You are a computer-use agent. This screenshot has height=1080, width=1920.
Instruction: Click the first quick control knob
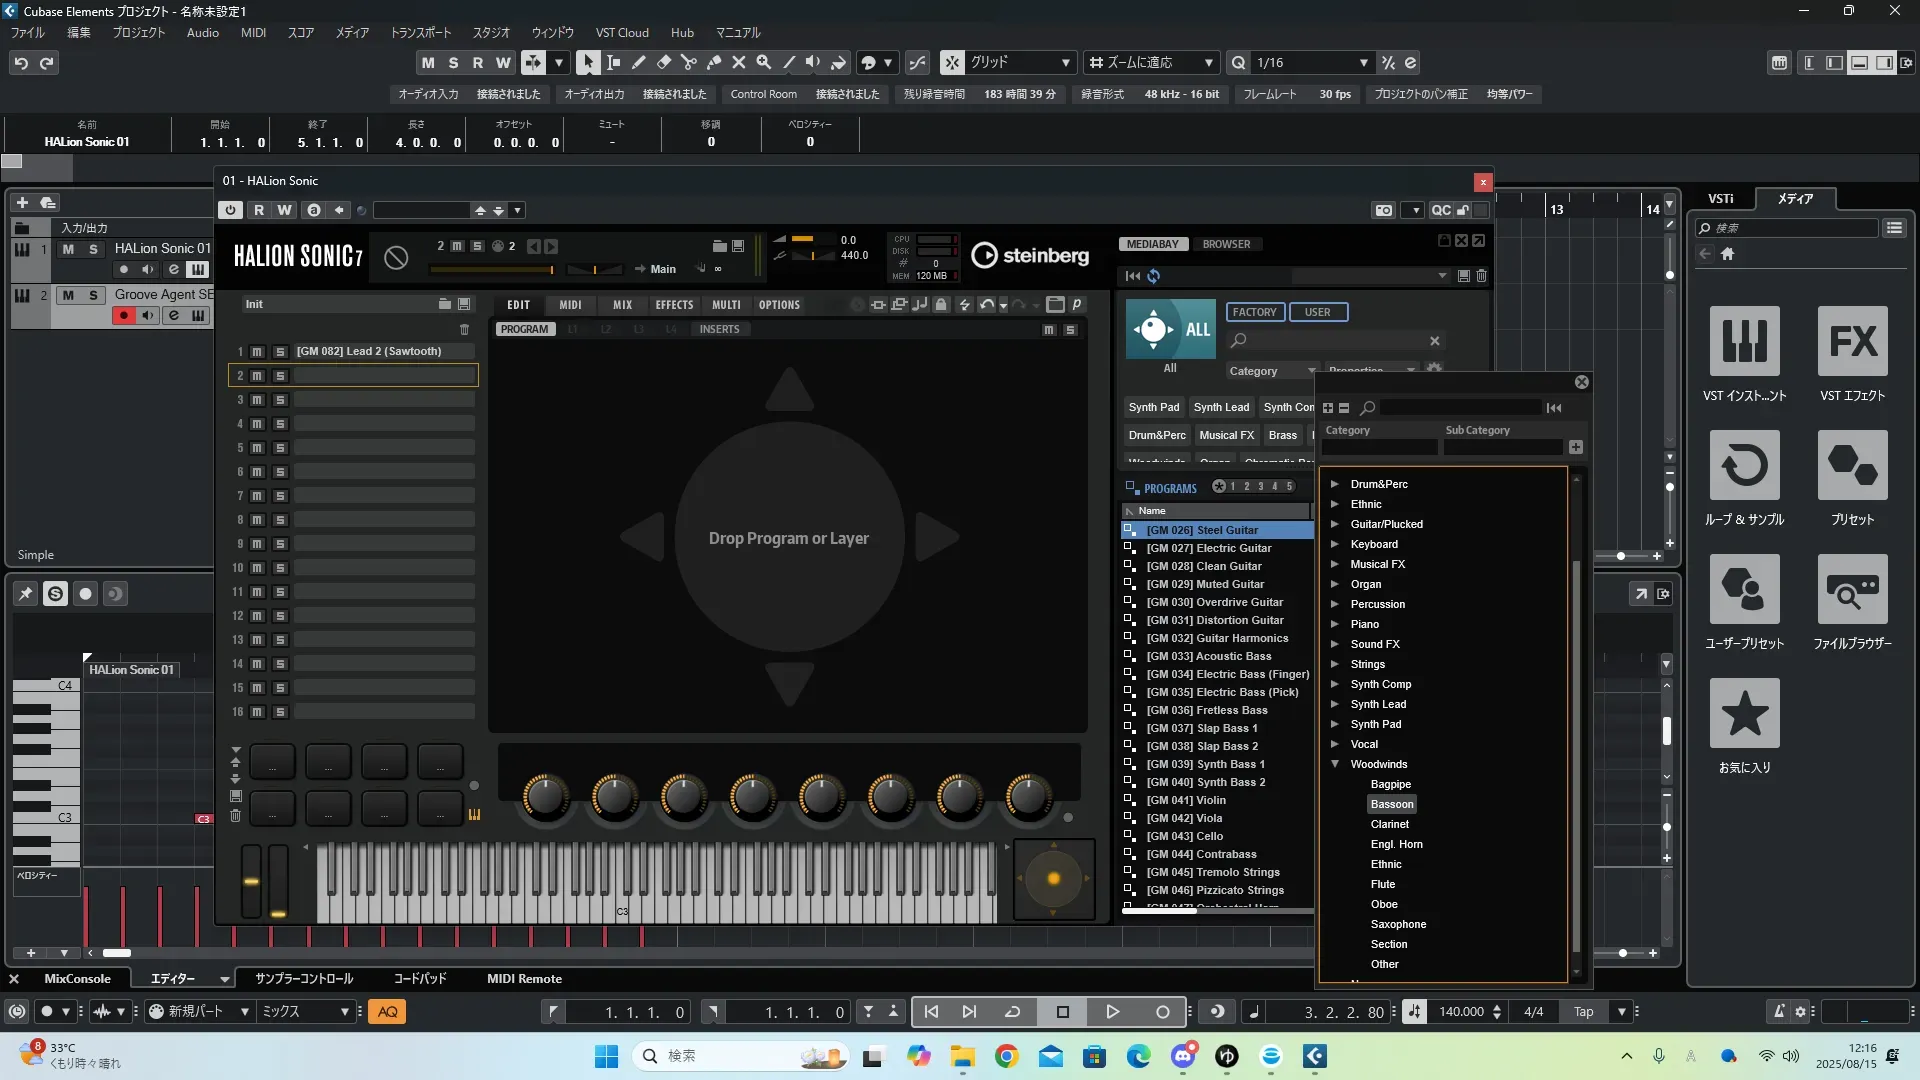tap(545, 797)
